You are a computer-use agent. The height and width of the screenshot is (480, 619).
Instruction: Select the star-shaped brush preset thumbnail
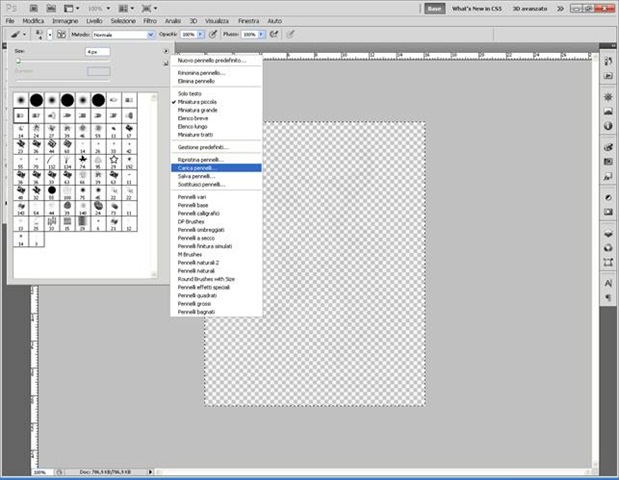pos(114,160)
